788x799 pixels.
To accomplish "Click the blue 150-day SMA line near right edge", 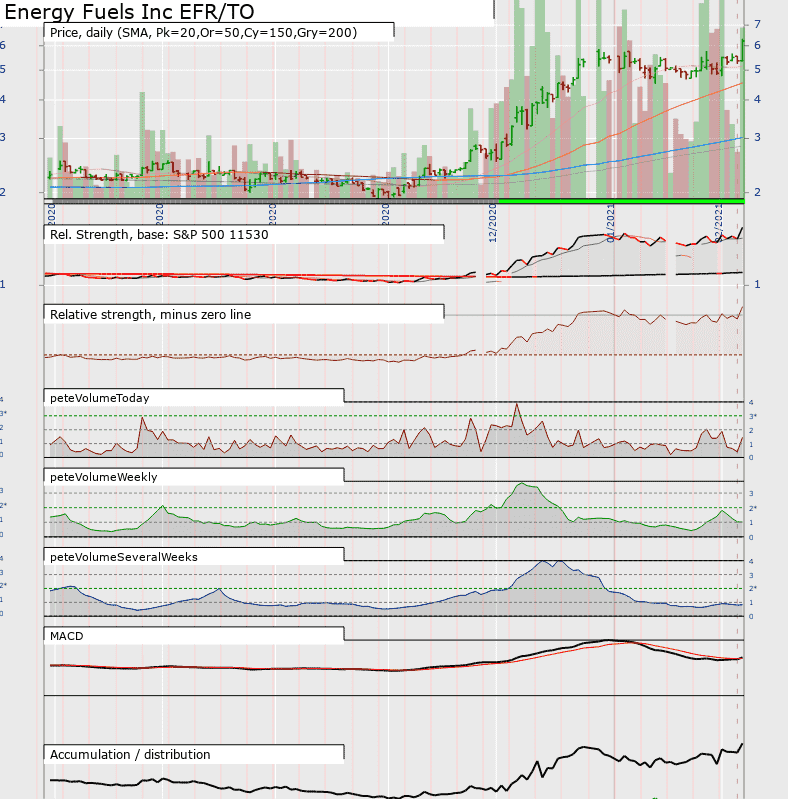I will 734,139.
